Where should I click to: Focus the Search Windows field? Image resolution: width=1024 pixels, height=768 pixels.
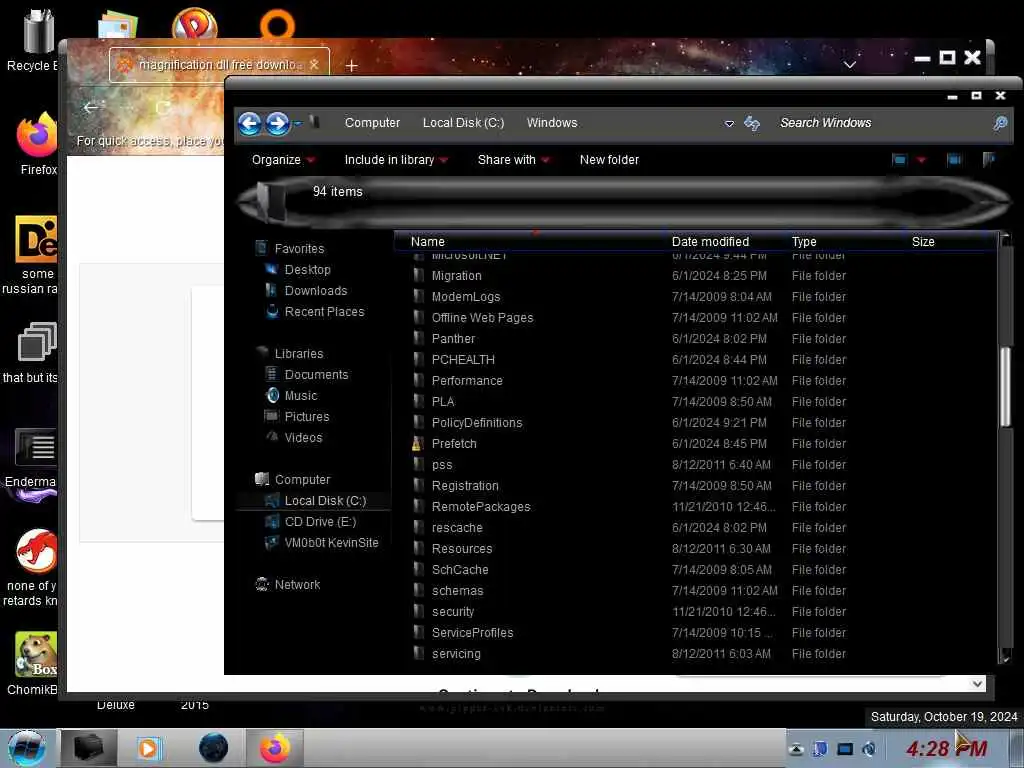[882, 123]
